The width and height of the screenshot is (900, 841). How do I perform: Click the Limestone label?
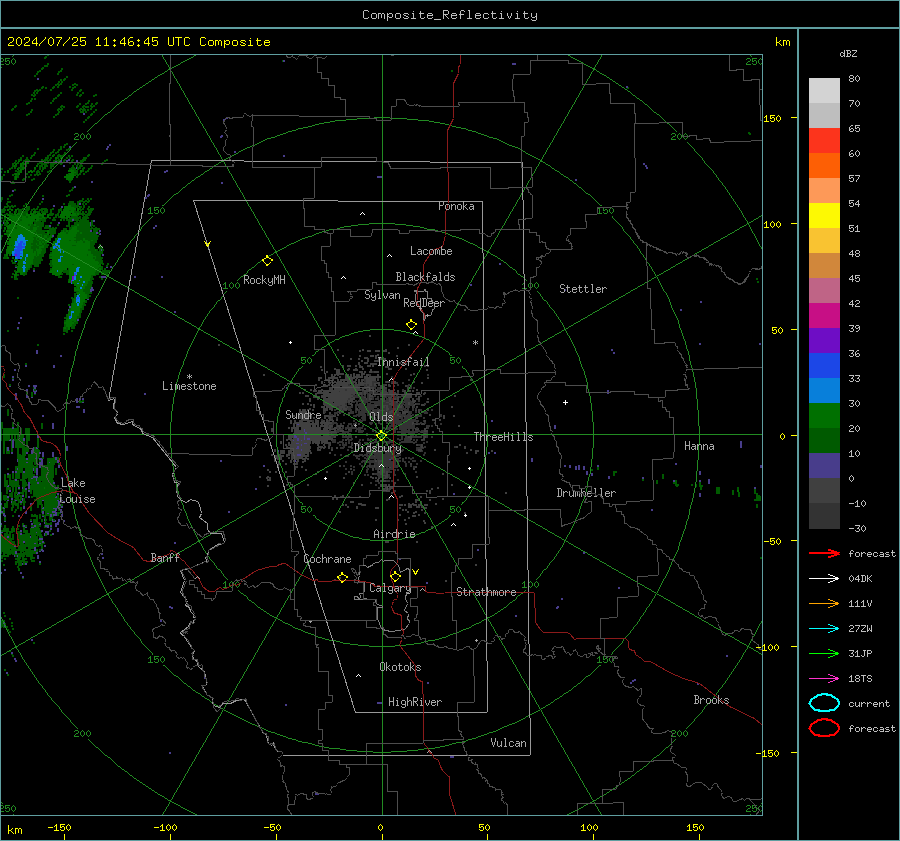tap(189, 386)
